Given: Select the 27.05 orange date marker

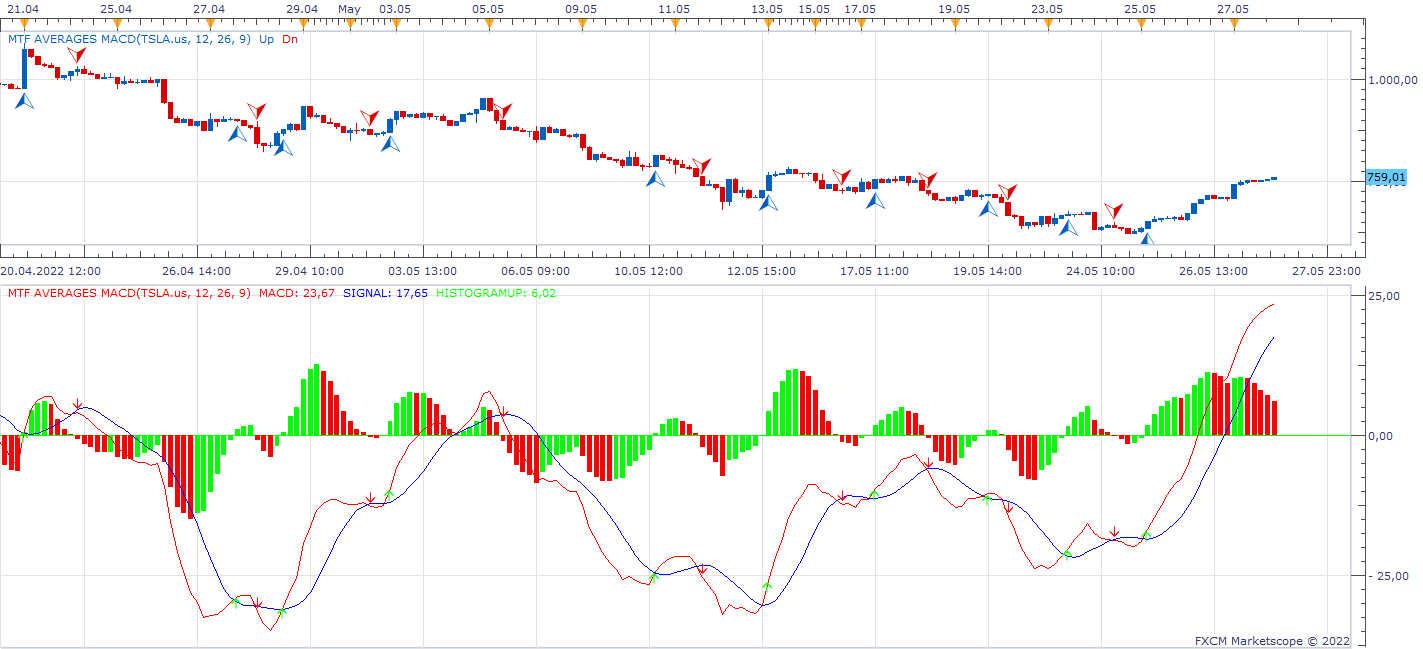Looking at the screenshot, I should 1233,23.
